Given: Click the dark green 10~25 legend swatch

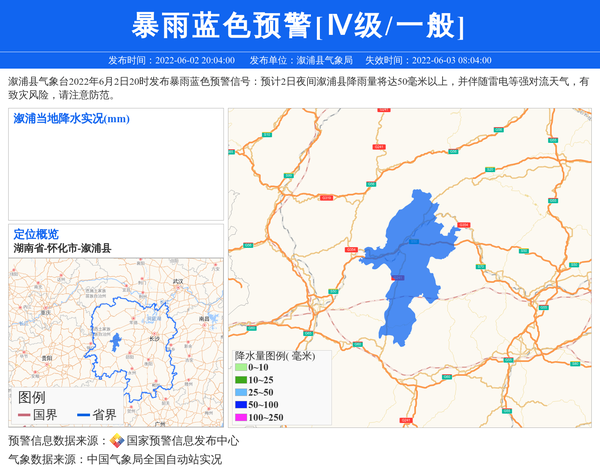Looking at the screenshot, I should 240,380.
